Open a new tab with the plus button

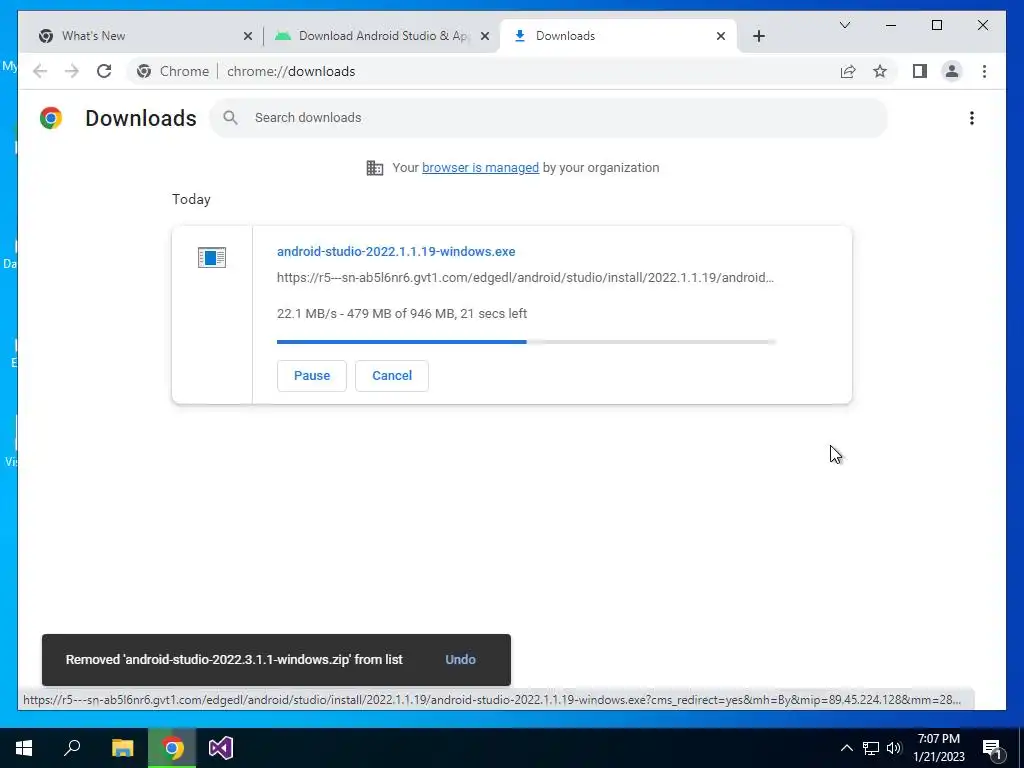758,36
